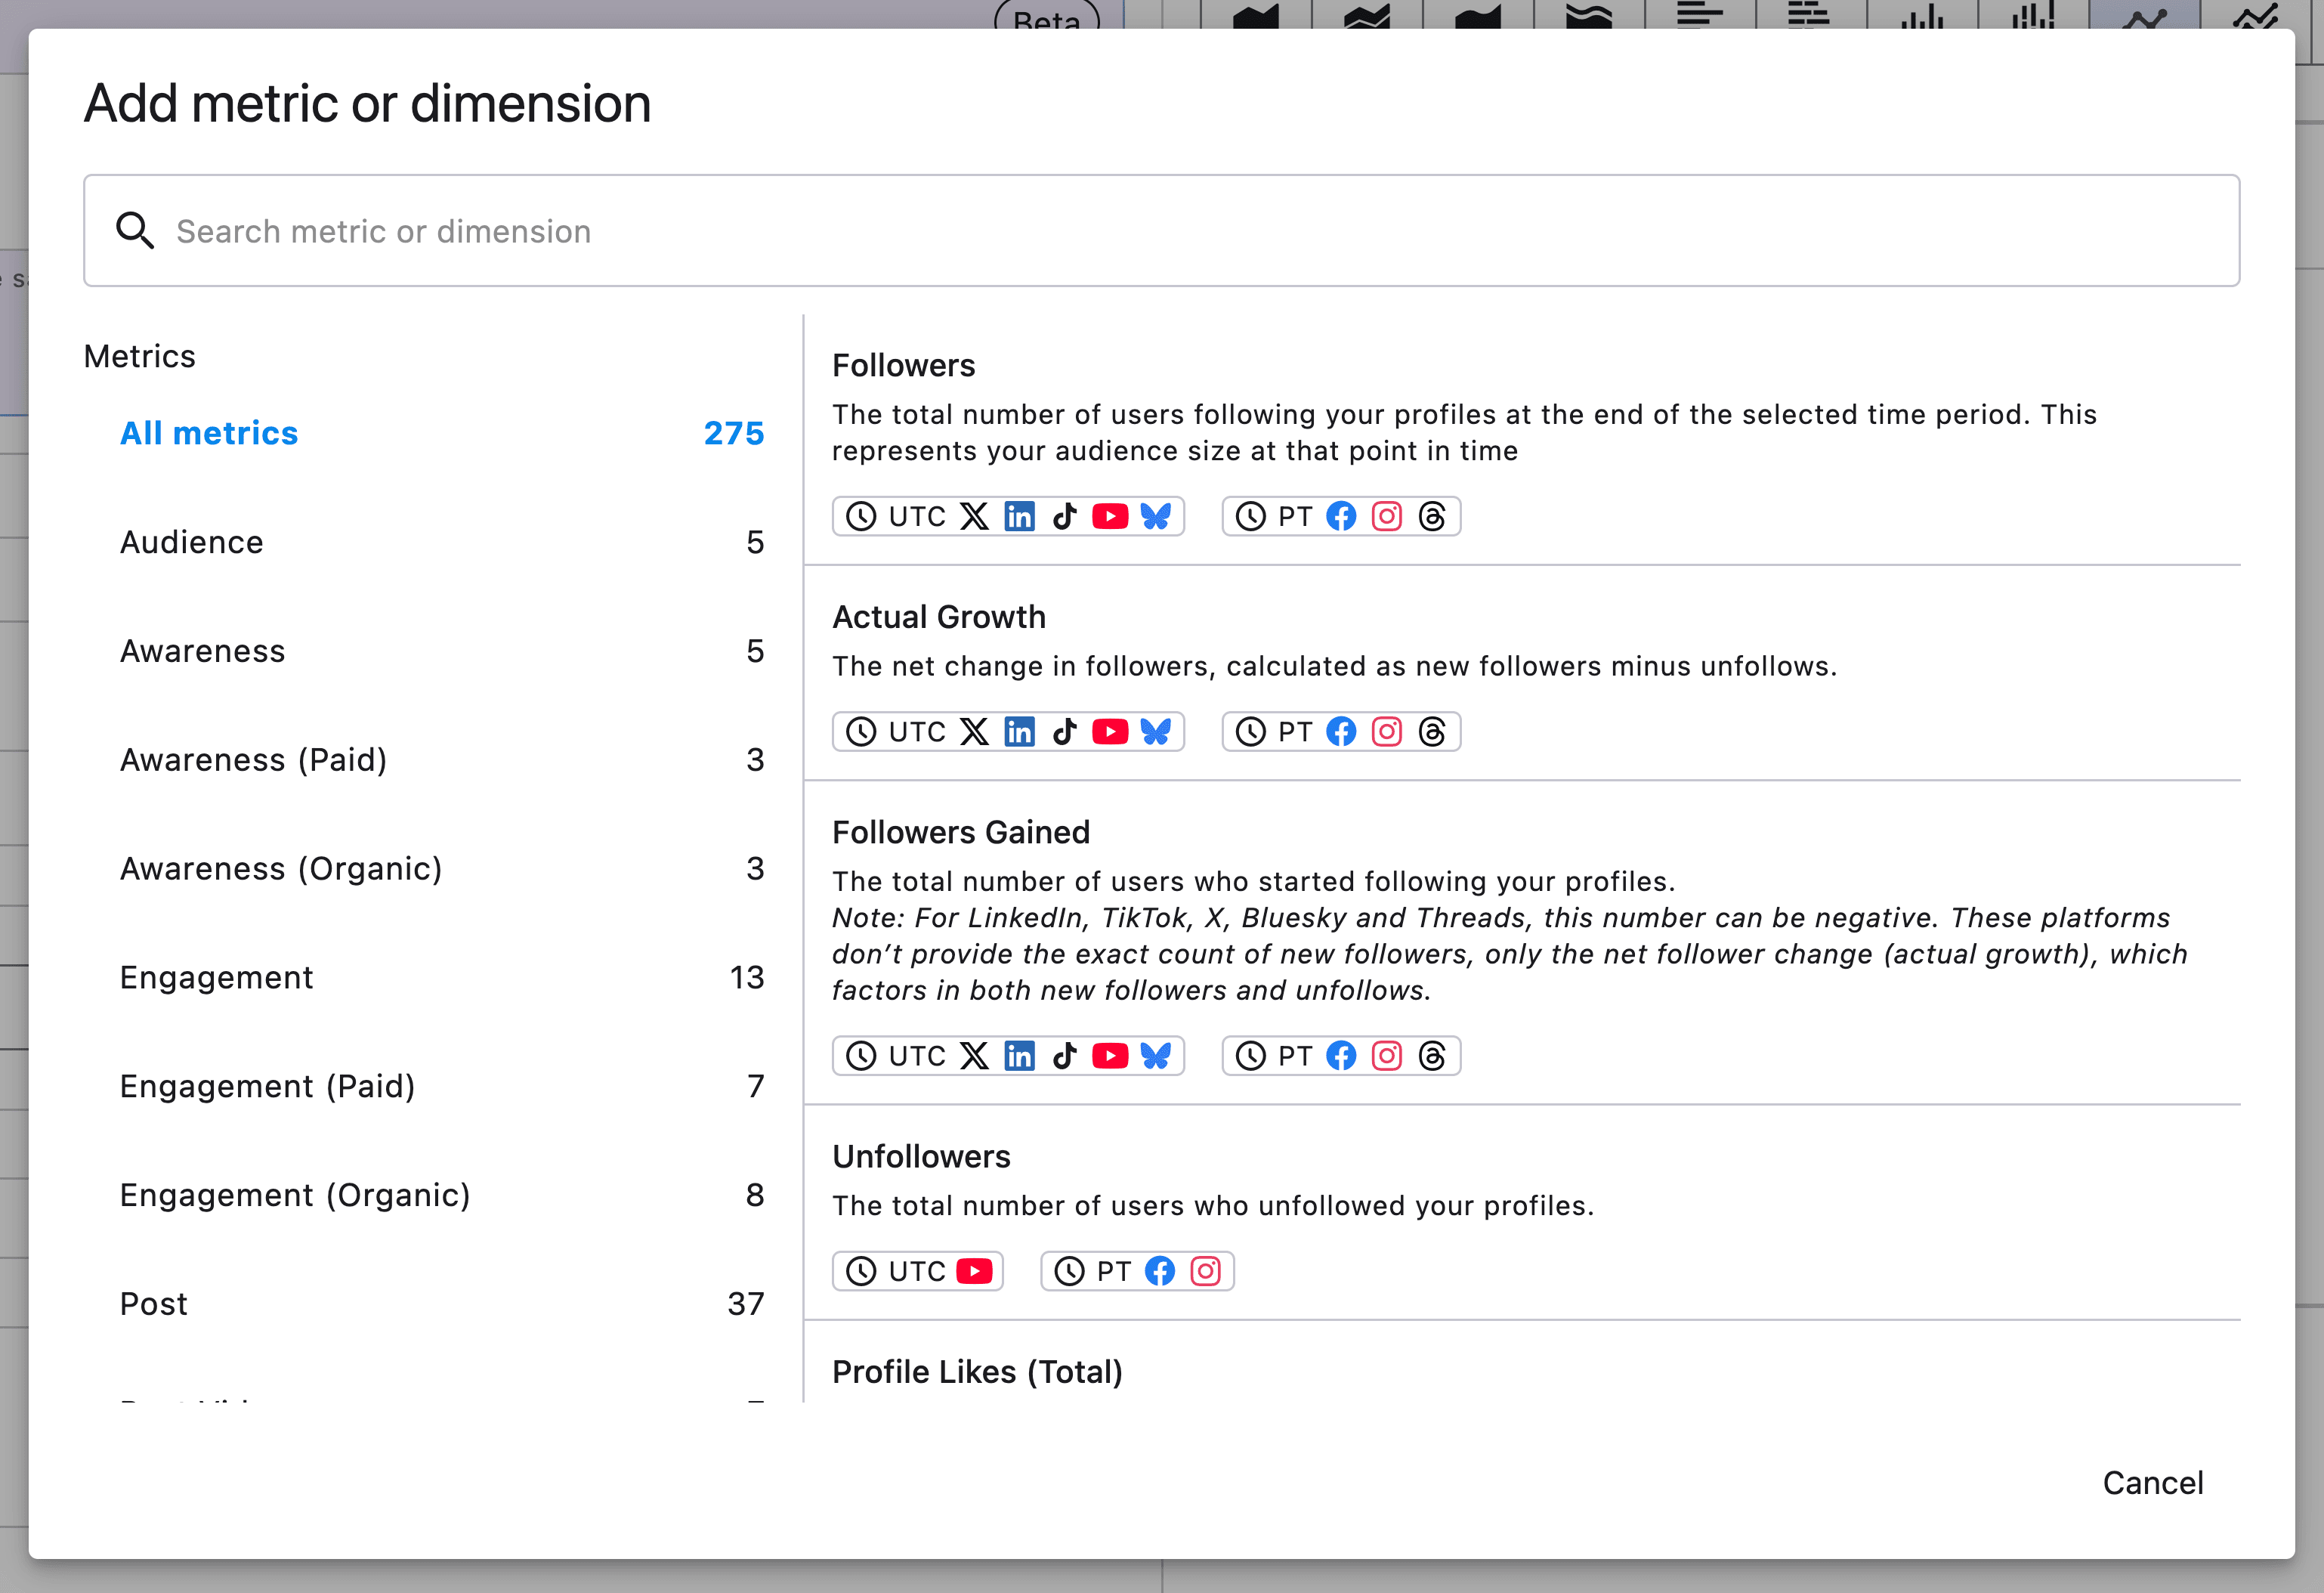The width and height of the screenshot is (2324, 1593).
Task: Click Bluesky icon in Followers Gained row
Action: pyautogui.click(x=1156, y=1056)
